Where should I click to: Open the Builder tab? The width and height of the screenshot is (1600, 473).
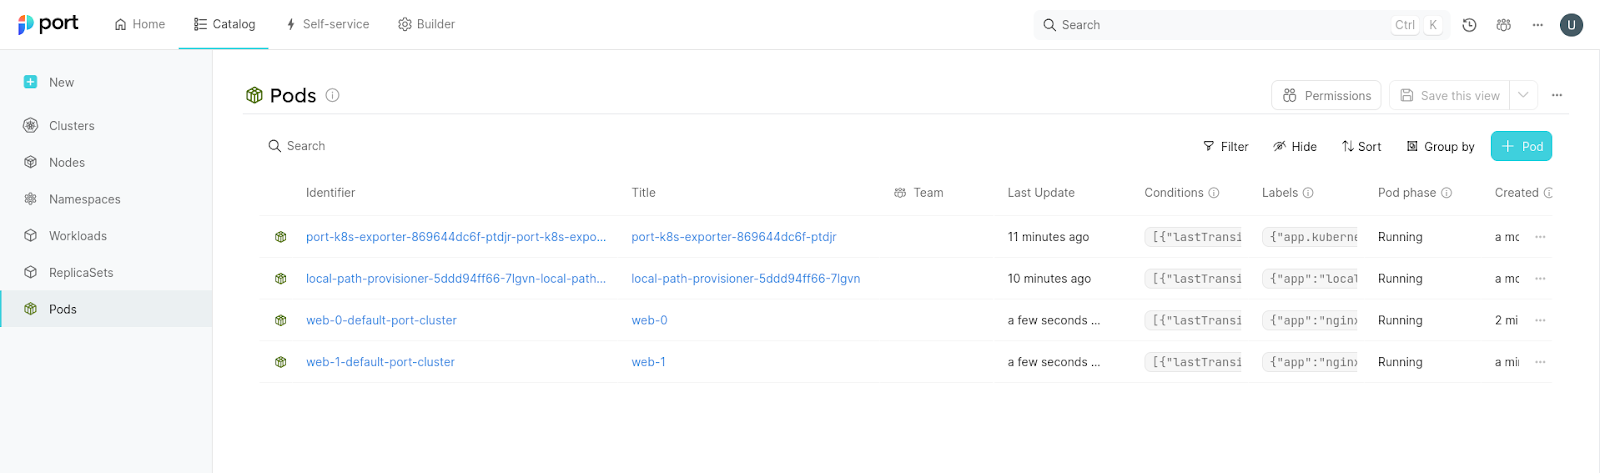[426, 24]
